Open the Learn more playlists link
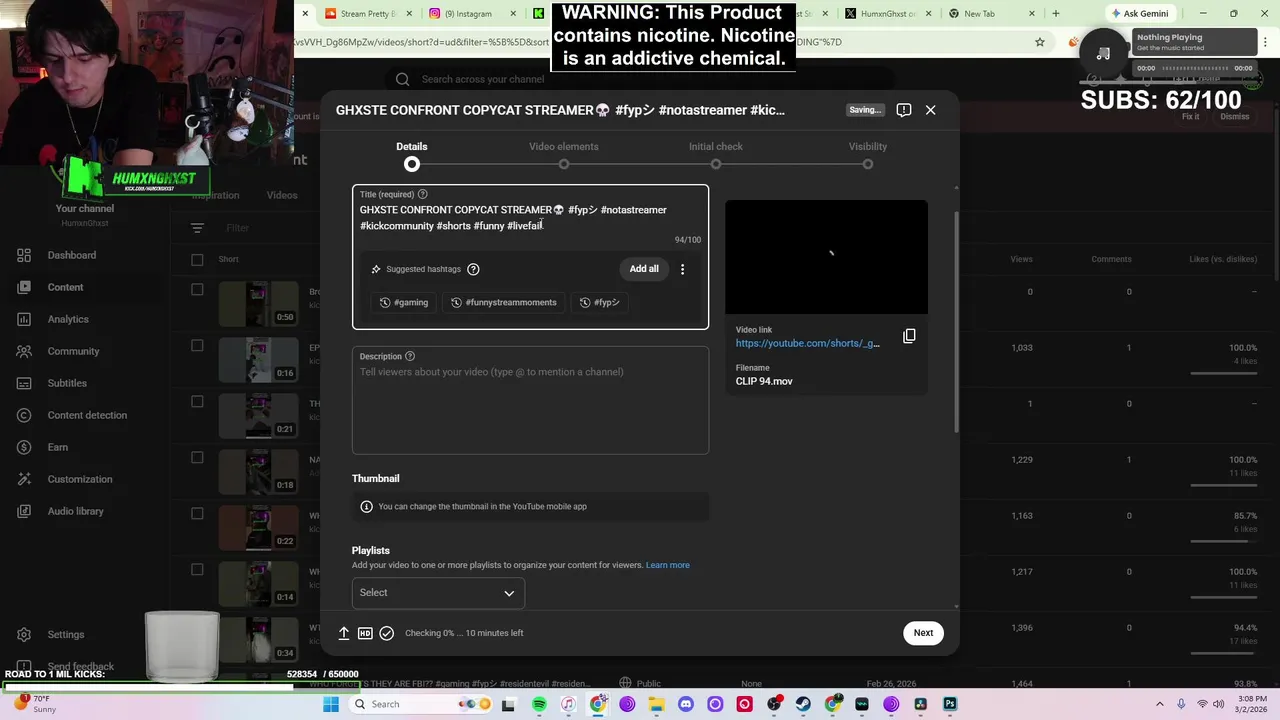Viewport: 1280px width, 720px height. pos(668,565)
